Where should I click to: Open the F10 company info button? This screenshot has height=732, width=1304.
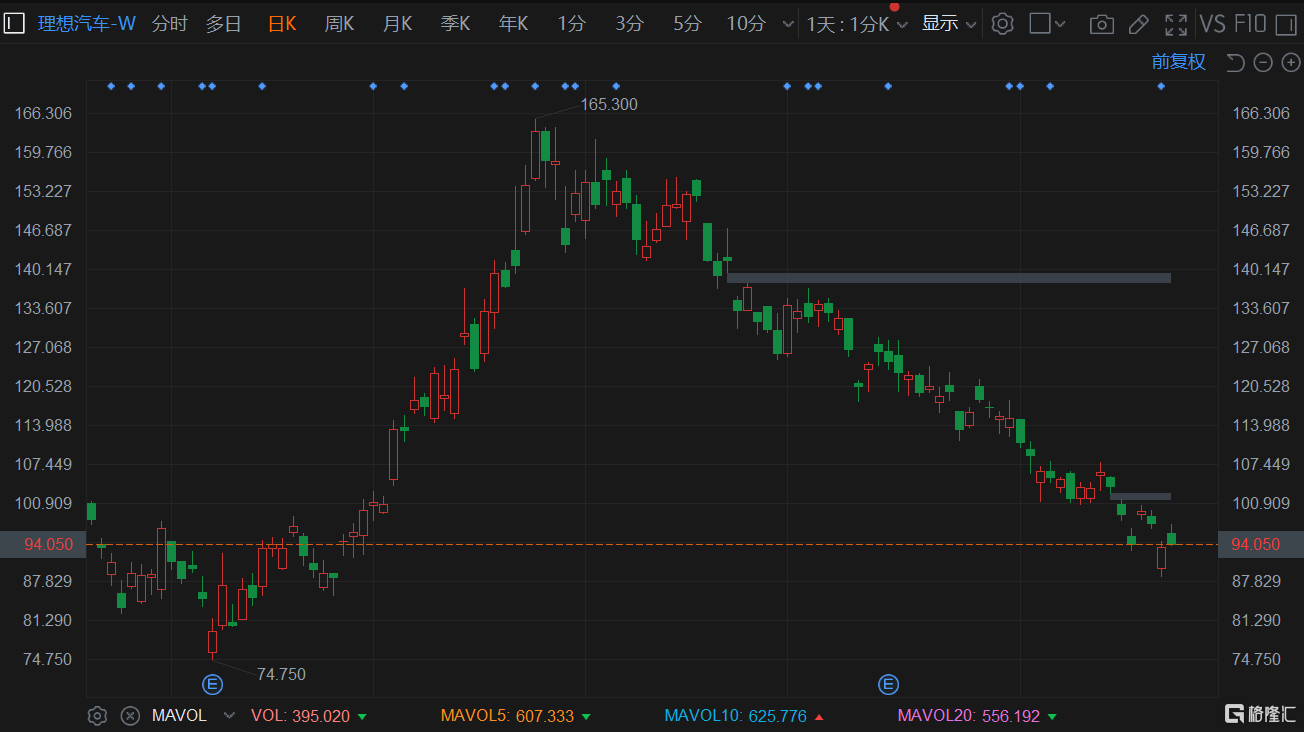tap(1251, 24)
